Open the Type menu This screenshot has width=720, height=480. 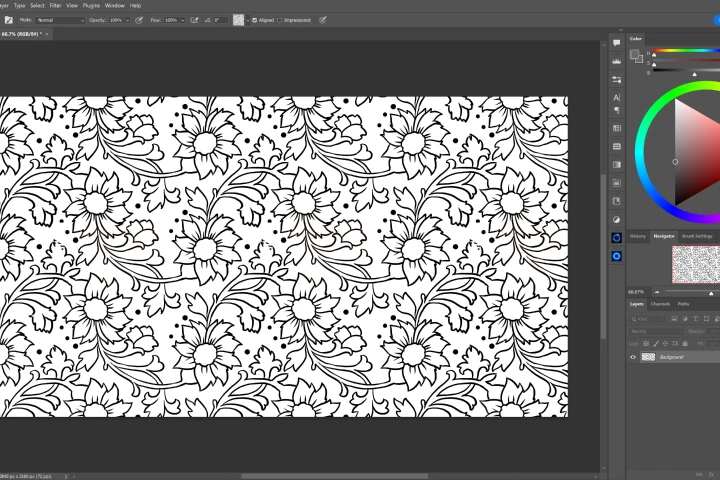[19, 6]
